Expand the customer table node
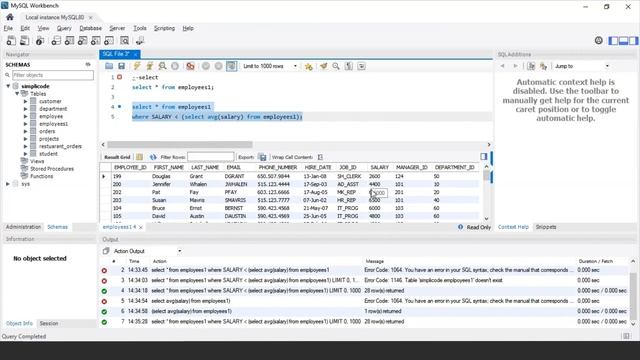Screen dimensions: 640x360 [x=25, y=101]
